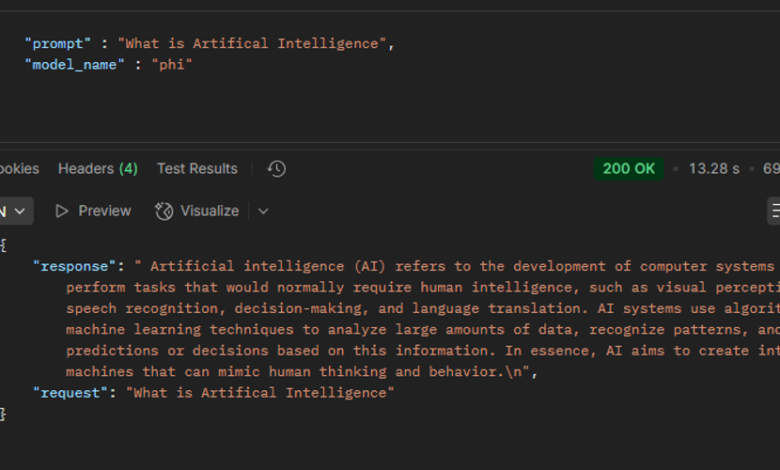Image resolution: width=780 pixels, height=470 pixels.
Task: Click the Visualize button
Action: [x=197, y=211]
